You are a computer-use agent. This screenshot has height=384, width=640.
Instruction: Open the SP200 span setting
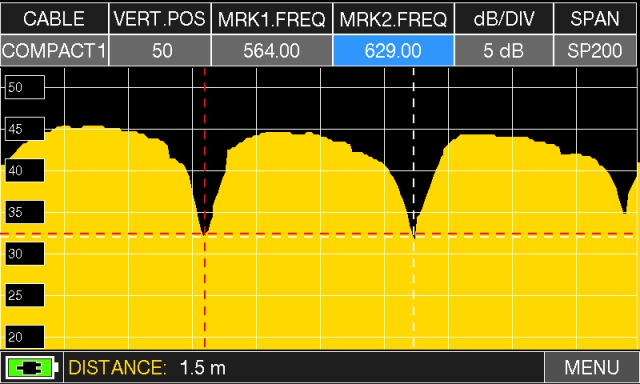(595, 51)
